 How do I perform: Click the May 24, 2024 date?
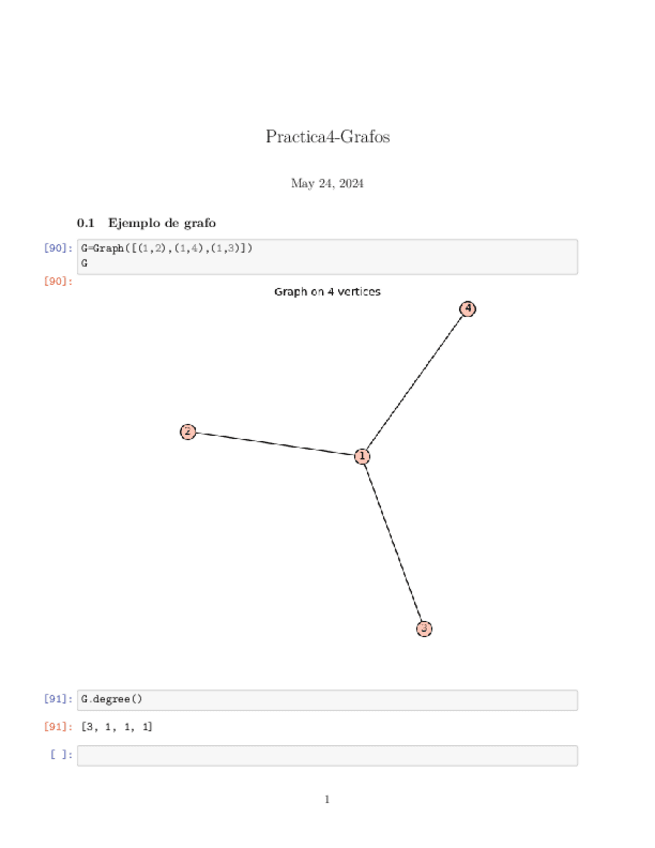pyautogui.click(x=327, y=184)
